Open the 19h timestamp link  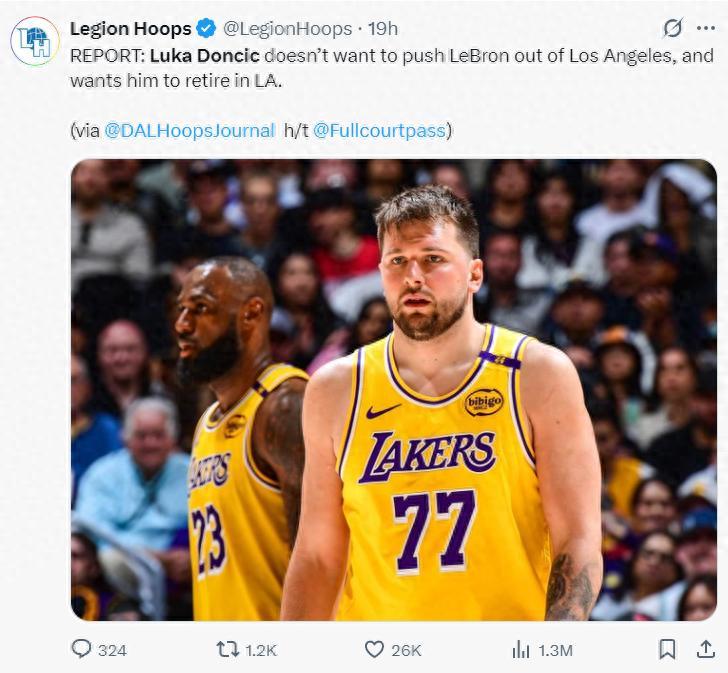[x=382, y=28]
